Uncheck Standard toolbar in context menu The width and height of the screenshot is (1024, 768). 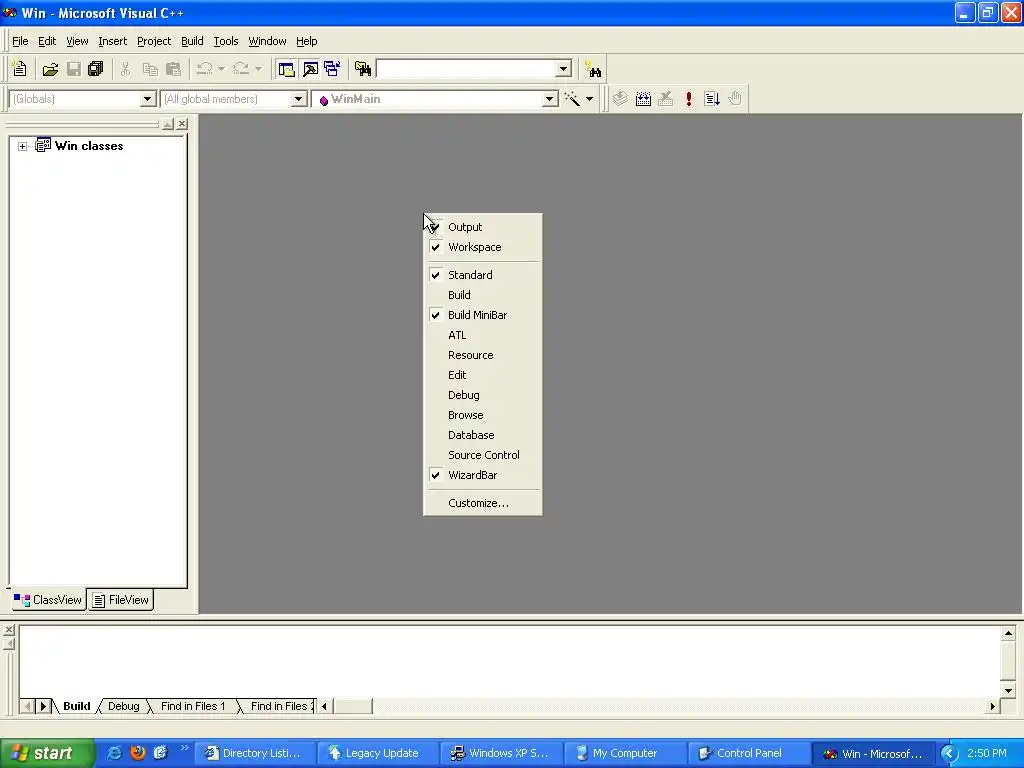483,275
